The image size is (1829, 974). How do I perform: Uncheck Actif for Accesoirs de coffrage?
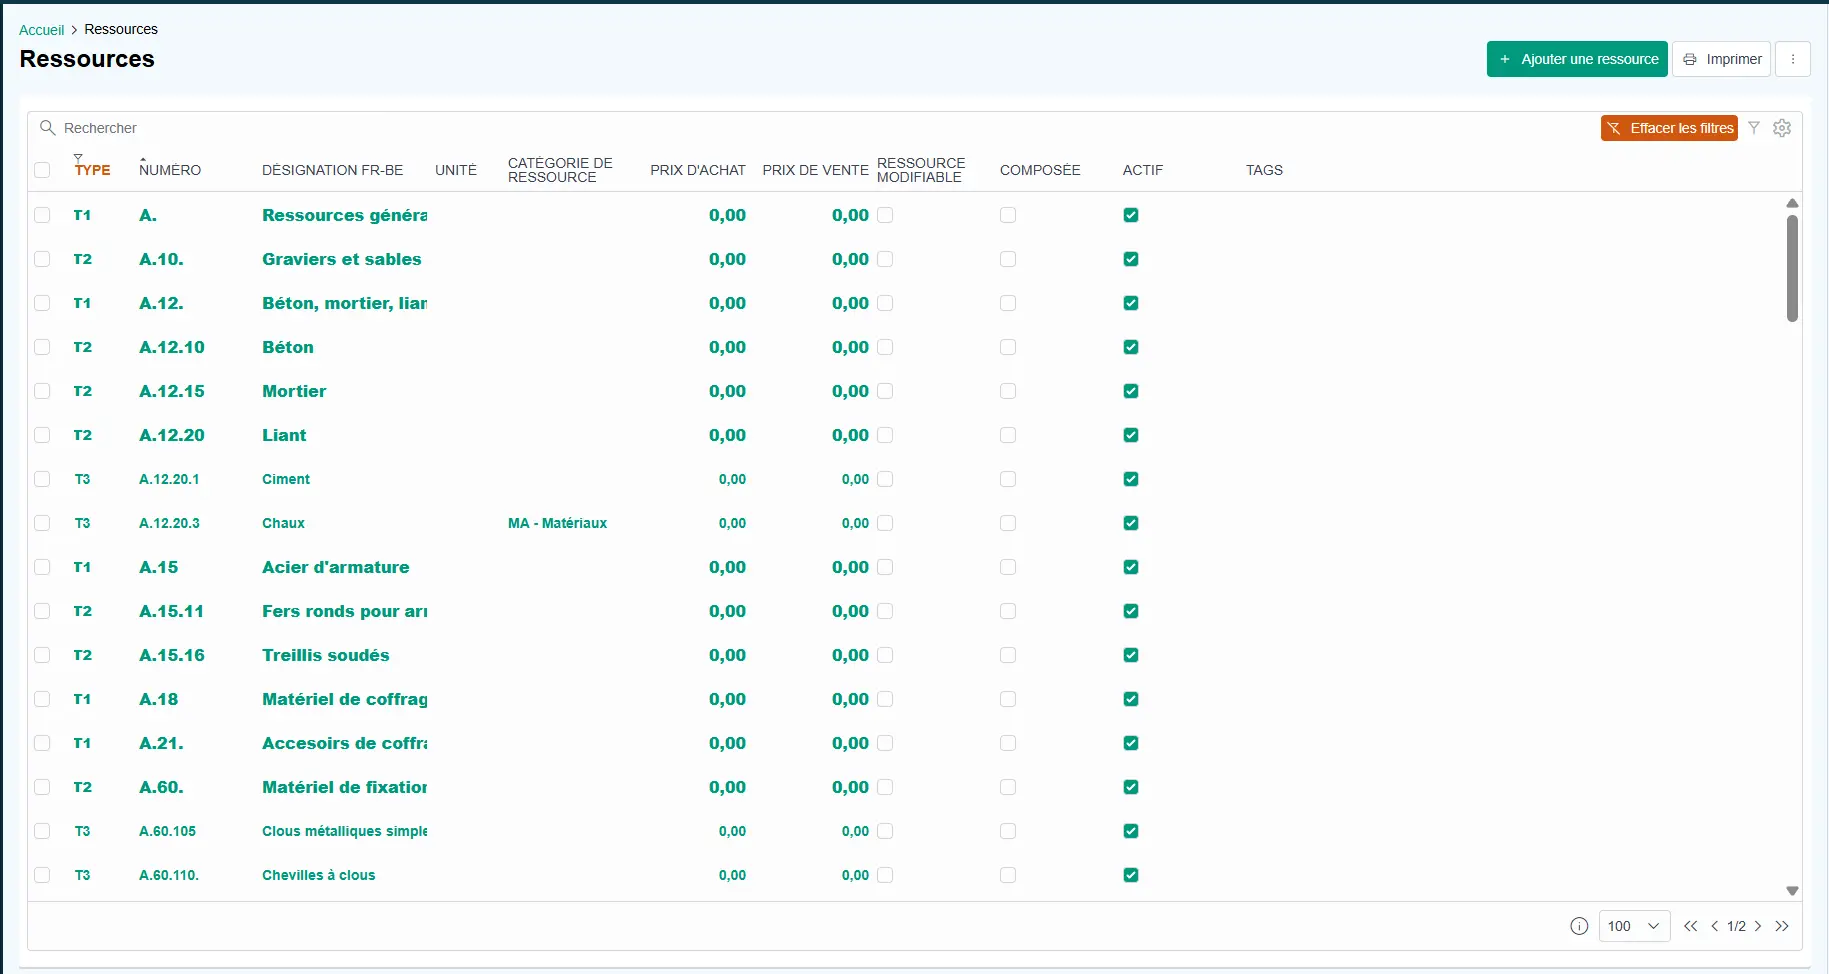tap(1131, 743)
